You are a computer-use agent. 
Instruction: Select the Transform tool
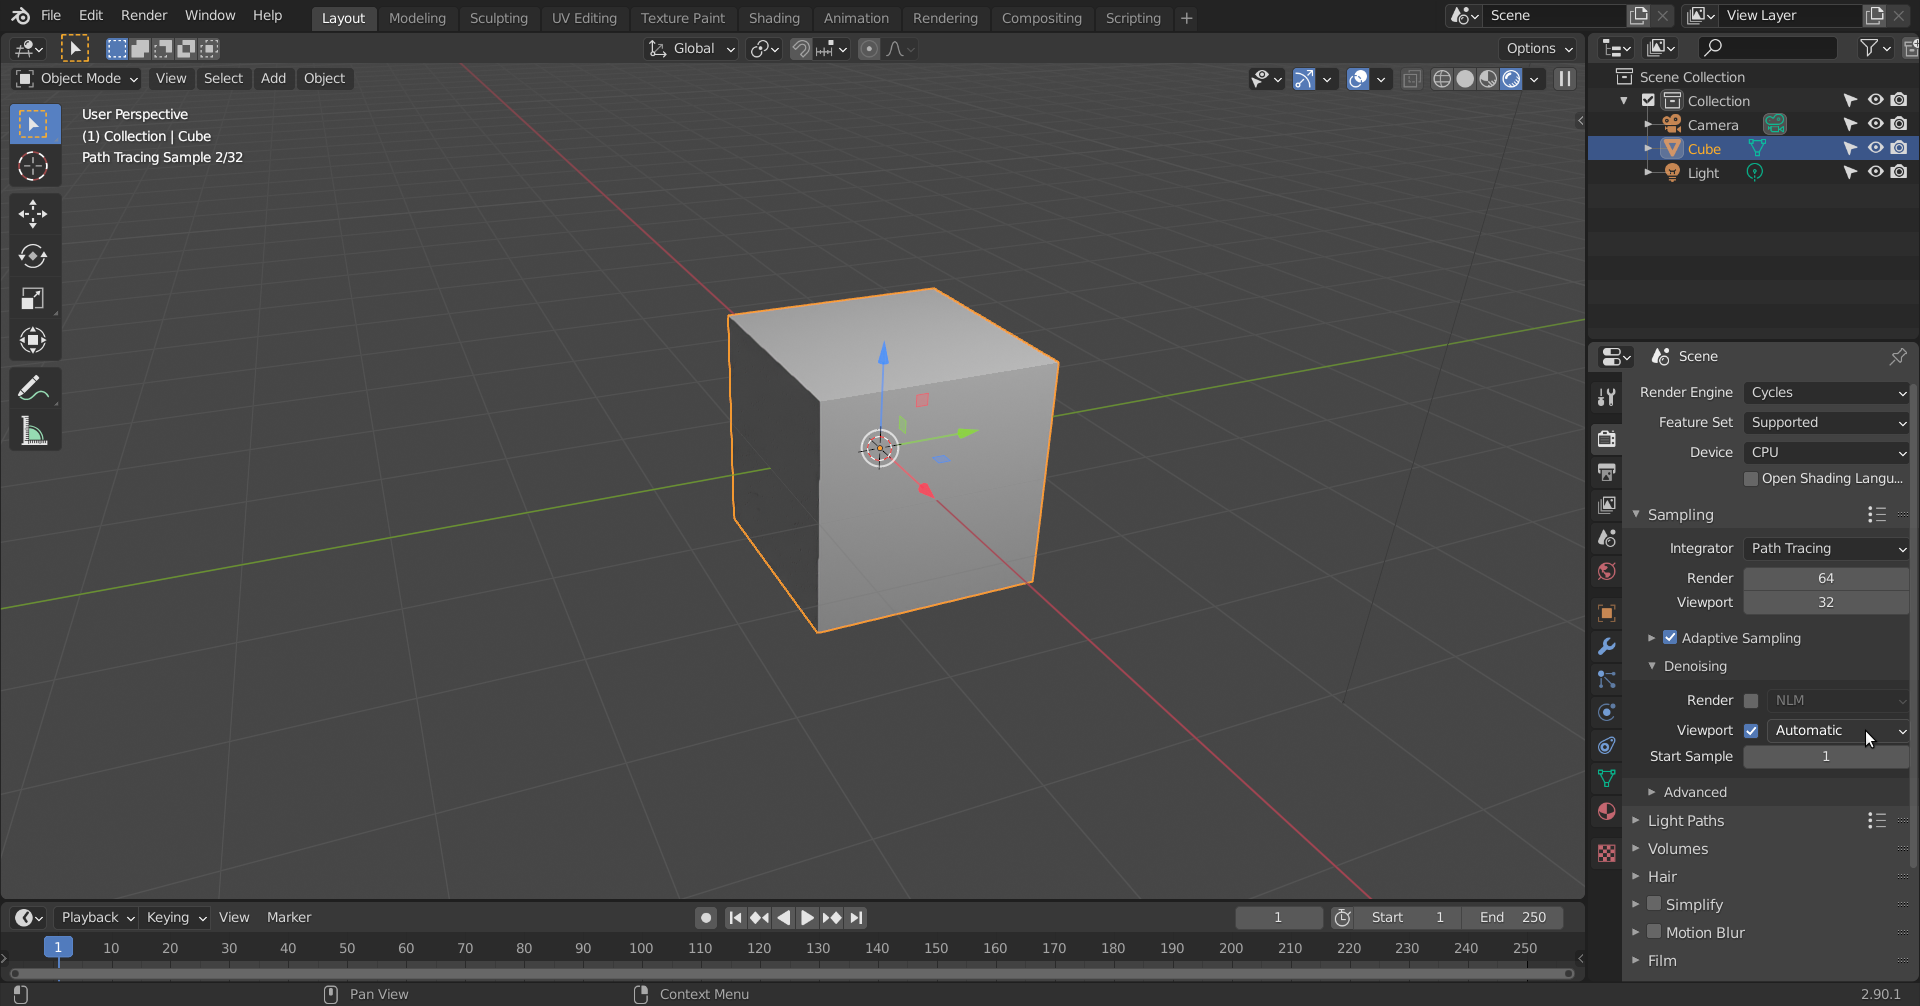pos(33,340)
